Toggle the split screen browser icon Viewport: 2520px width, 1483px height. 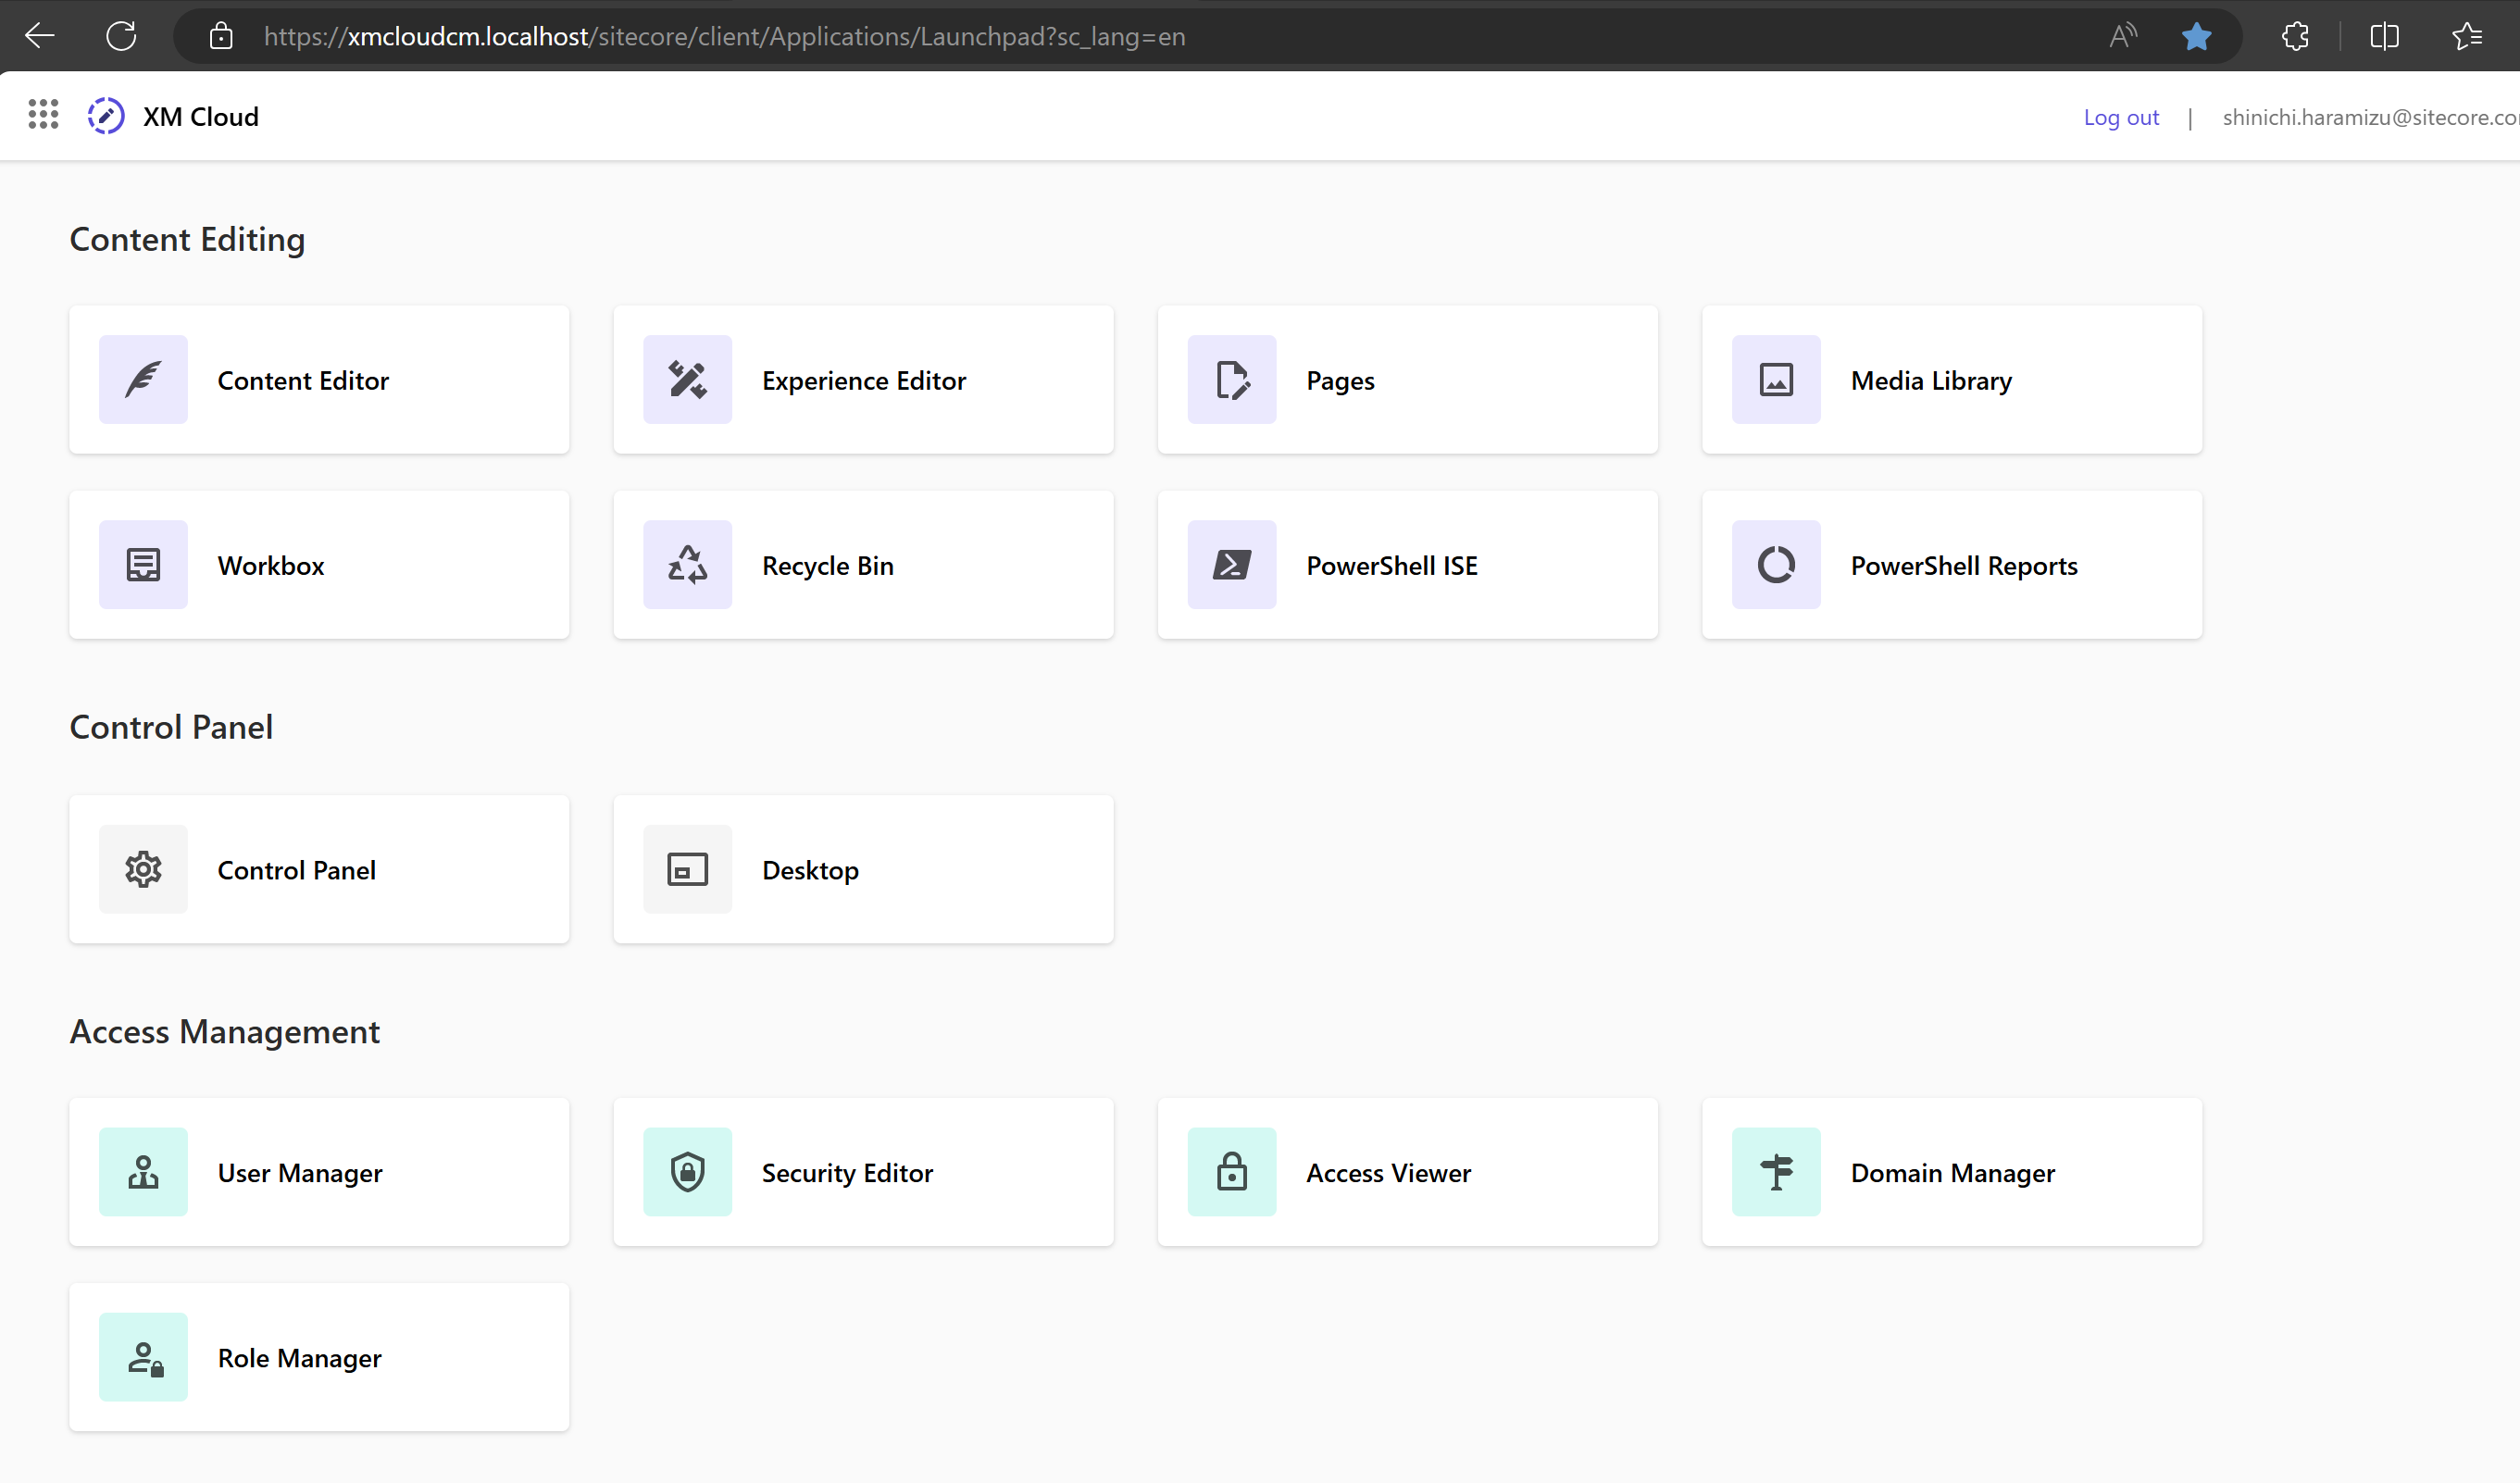click(x=2384, y=37)
